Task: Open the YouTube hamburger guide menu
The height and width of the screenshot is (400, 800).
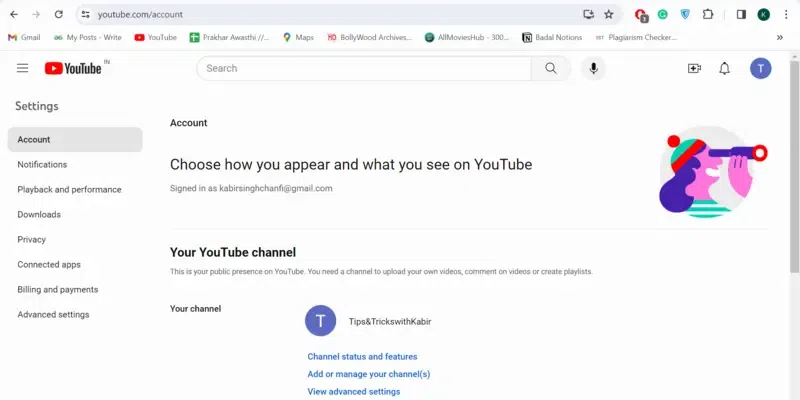Action: [x=22, y=68]
